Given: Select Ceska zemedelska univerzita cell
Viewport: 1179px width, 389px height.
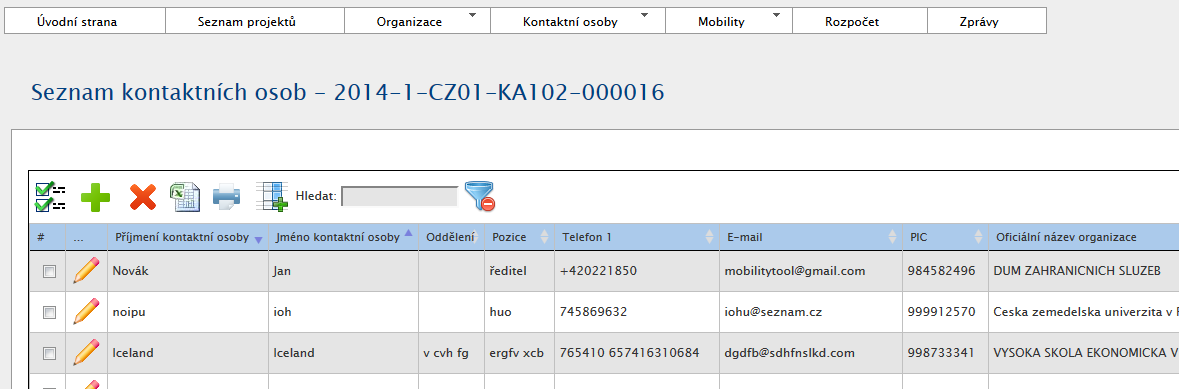Looking at the screenshot, I should (1084, 312).
